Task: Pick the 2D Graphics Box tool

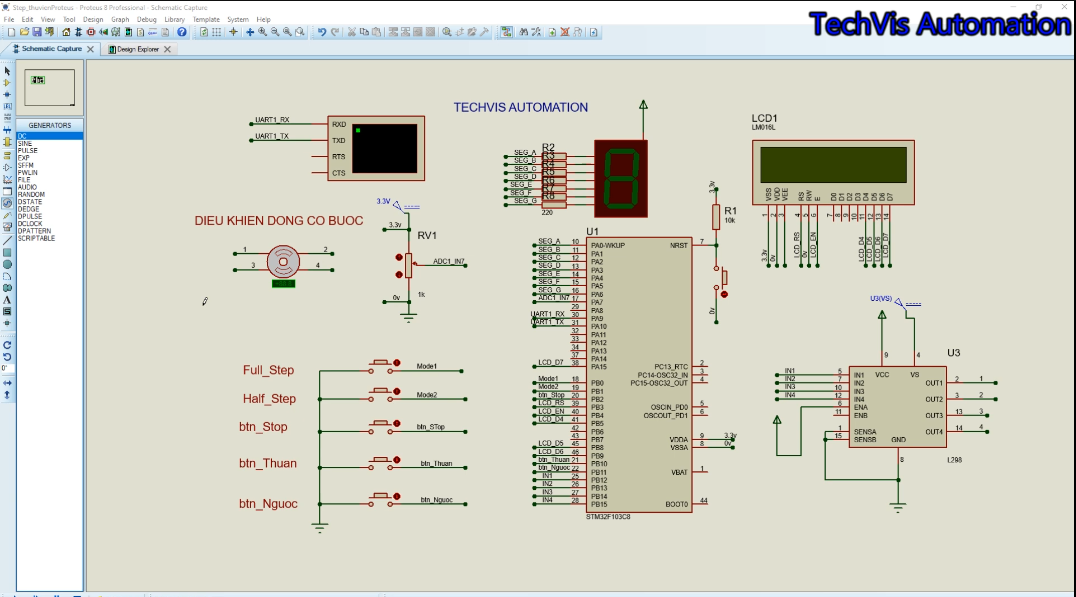Action: pos(7,253)
